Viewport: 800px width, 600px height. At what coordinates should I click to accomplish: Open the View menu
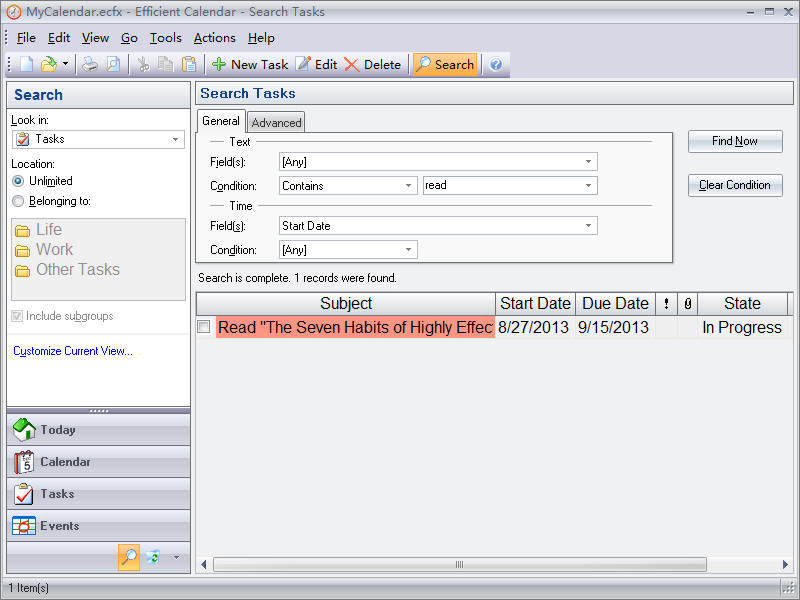point(95,38)
